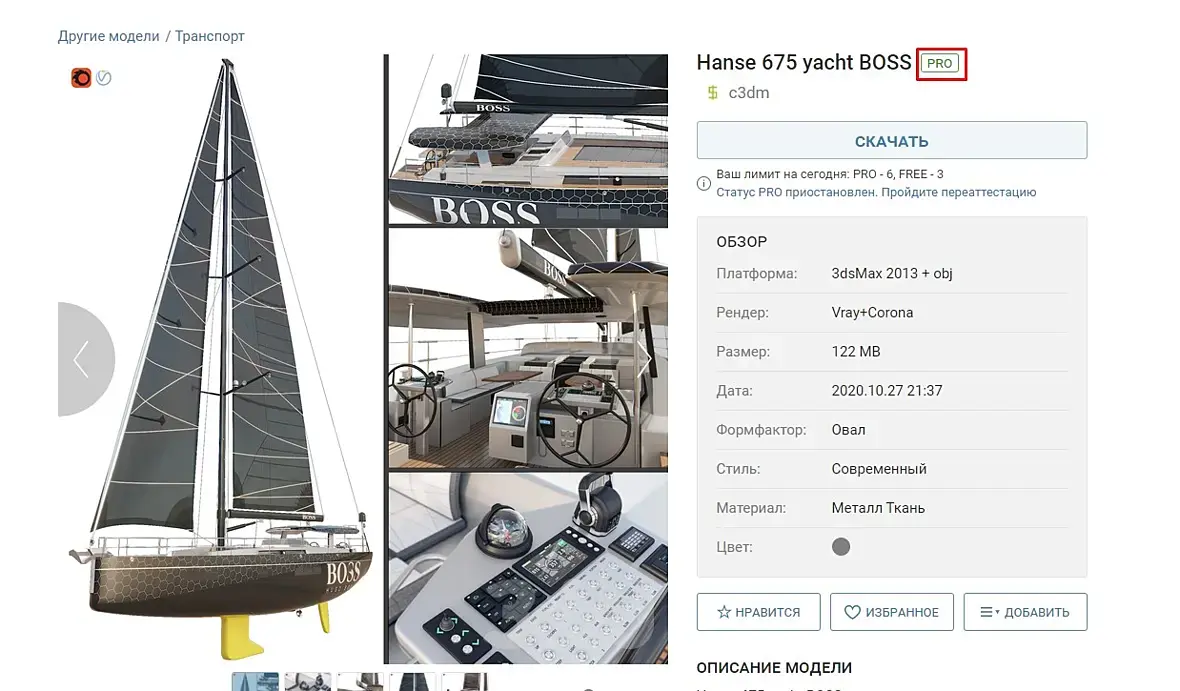Click the heart icon in ИЗБРАННОЕ

tap(852, 612)
